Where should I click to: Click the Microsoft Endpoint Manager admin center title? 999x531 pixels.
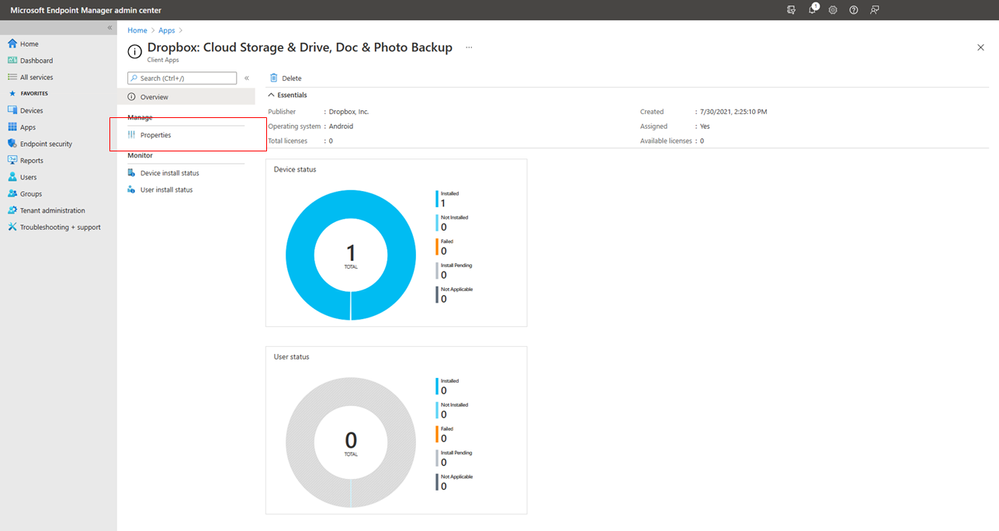[x=85, y=10]
